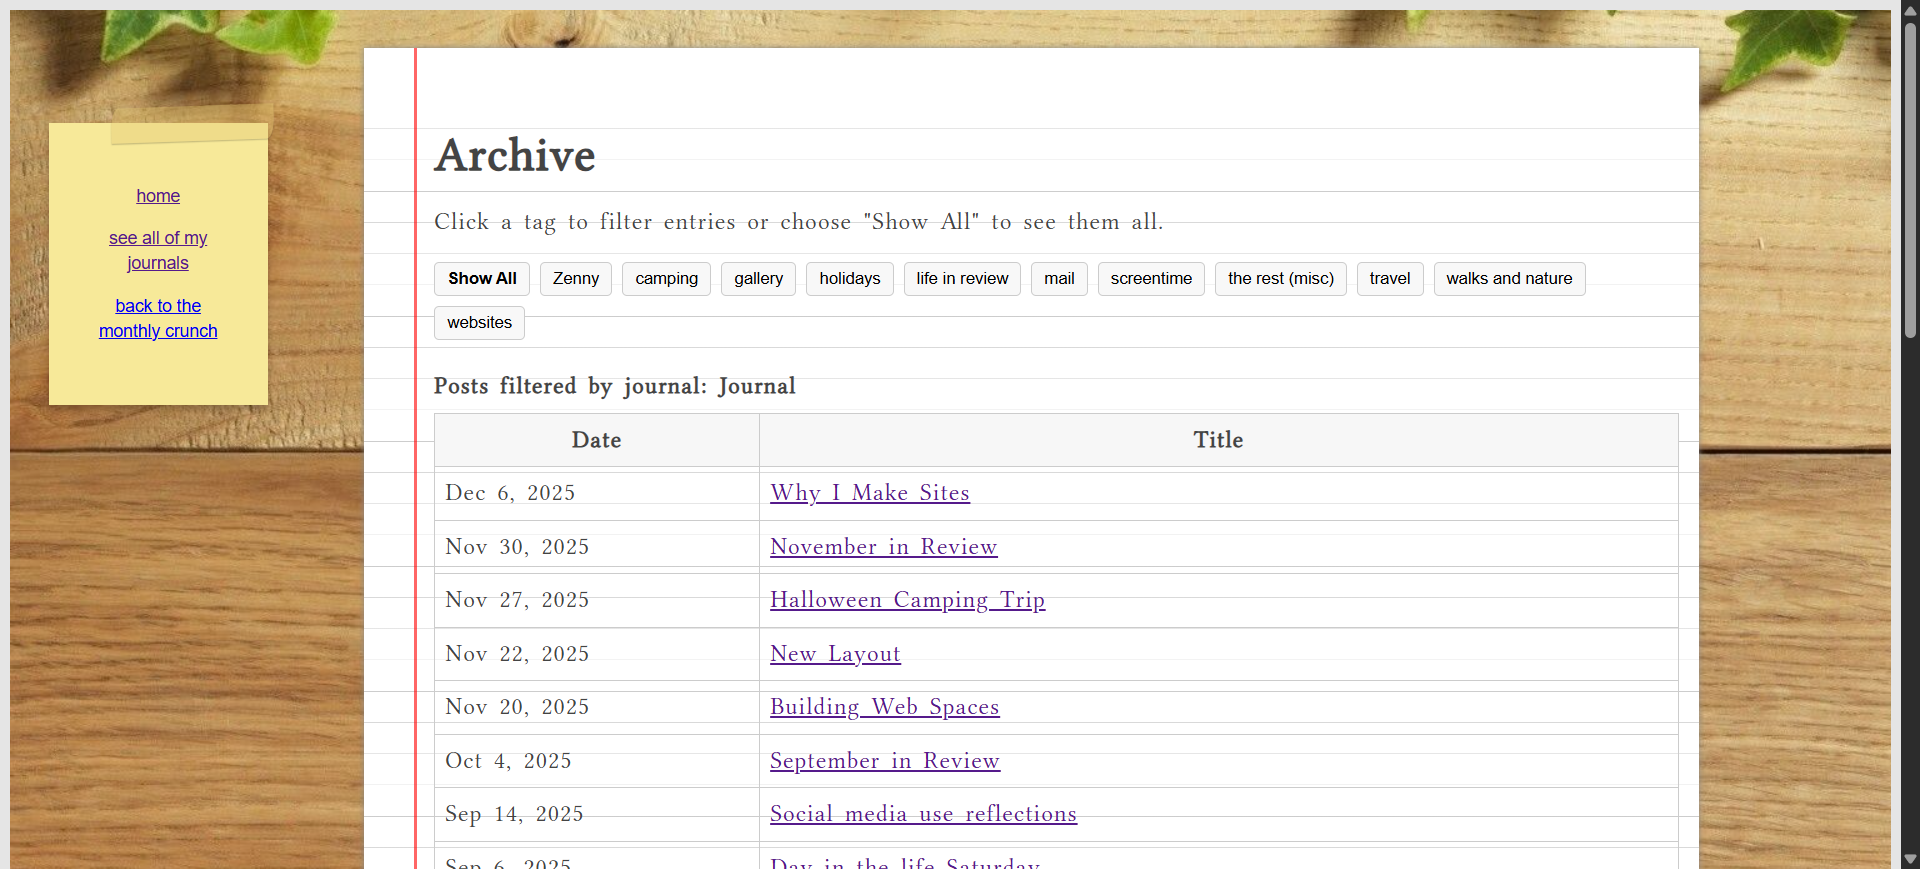Image resolution: width=1920 pixels, height=869 pixels.
Task: Select the Show All filter button
Action: [482, 279]
